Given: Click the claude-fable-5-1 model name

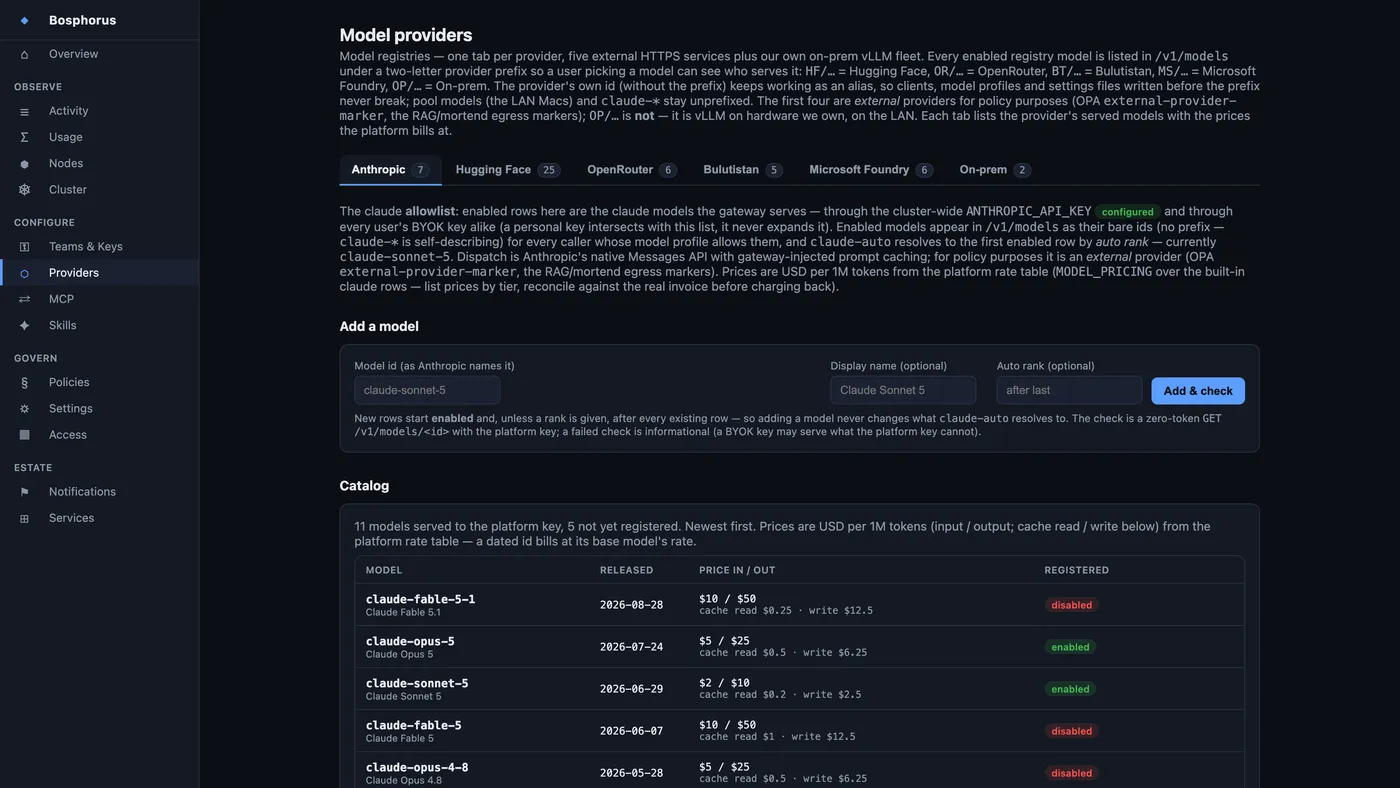Looking at the screenshot, I should [x=420, y=599].
